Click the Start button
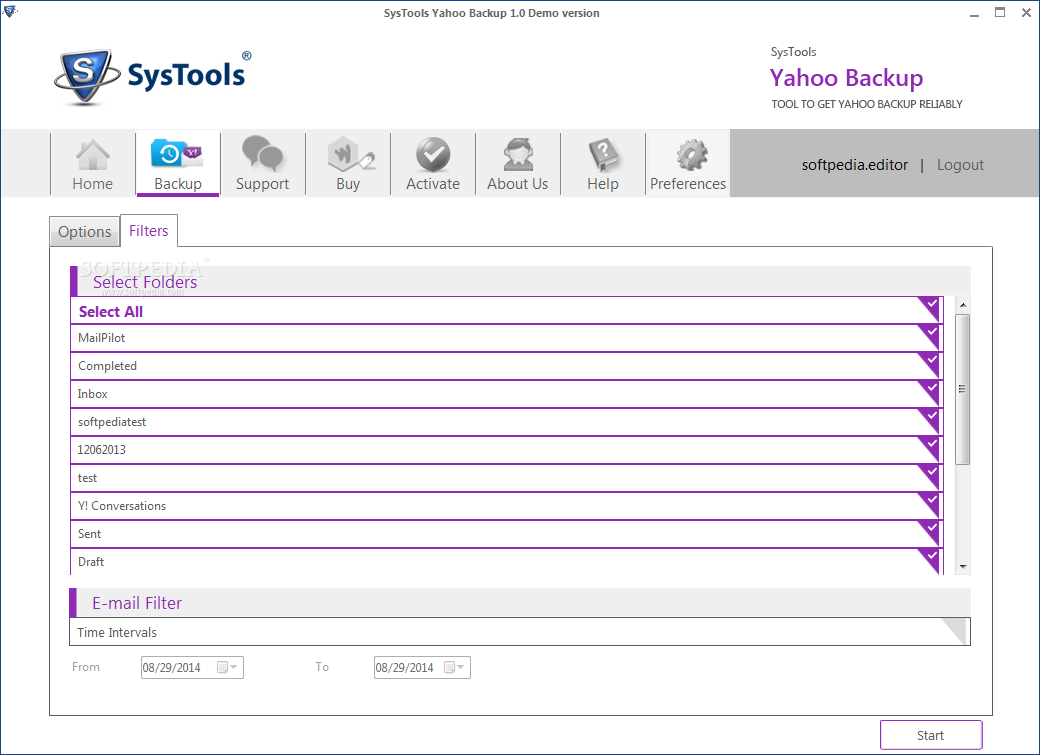The height and width of the screenshot is (755, 1040). [x=931, y=735]
